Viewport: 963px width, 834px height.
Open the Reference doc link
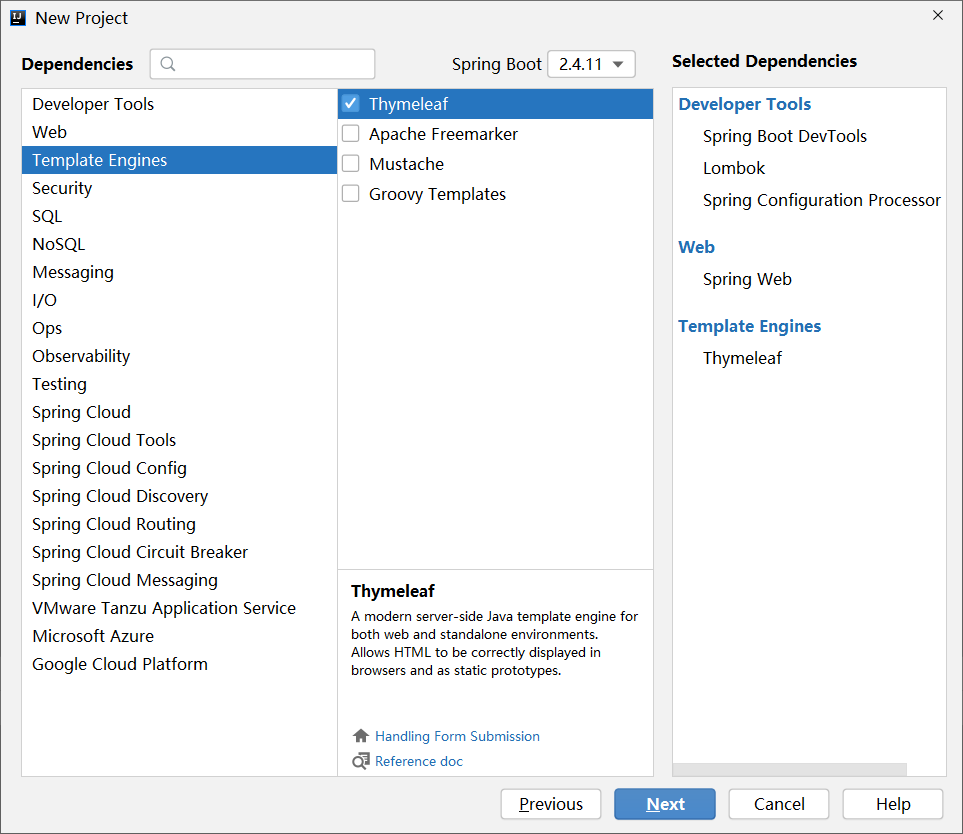[x=418, y=761]
